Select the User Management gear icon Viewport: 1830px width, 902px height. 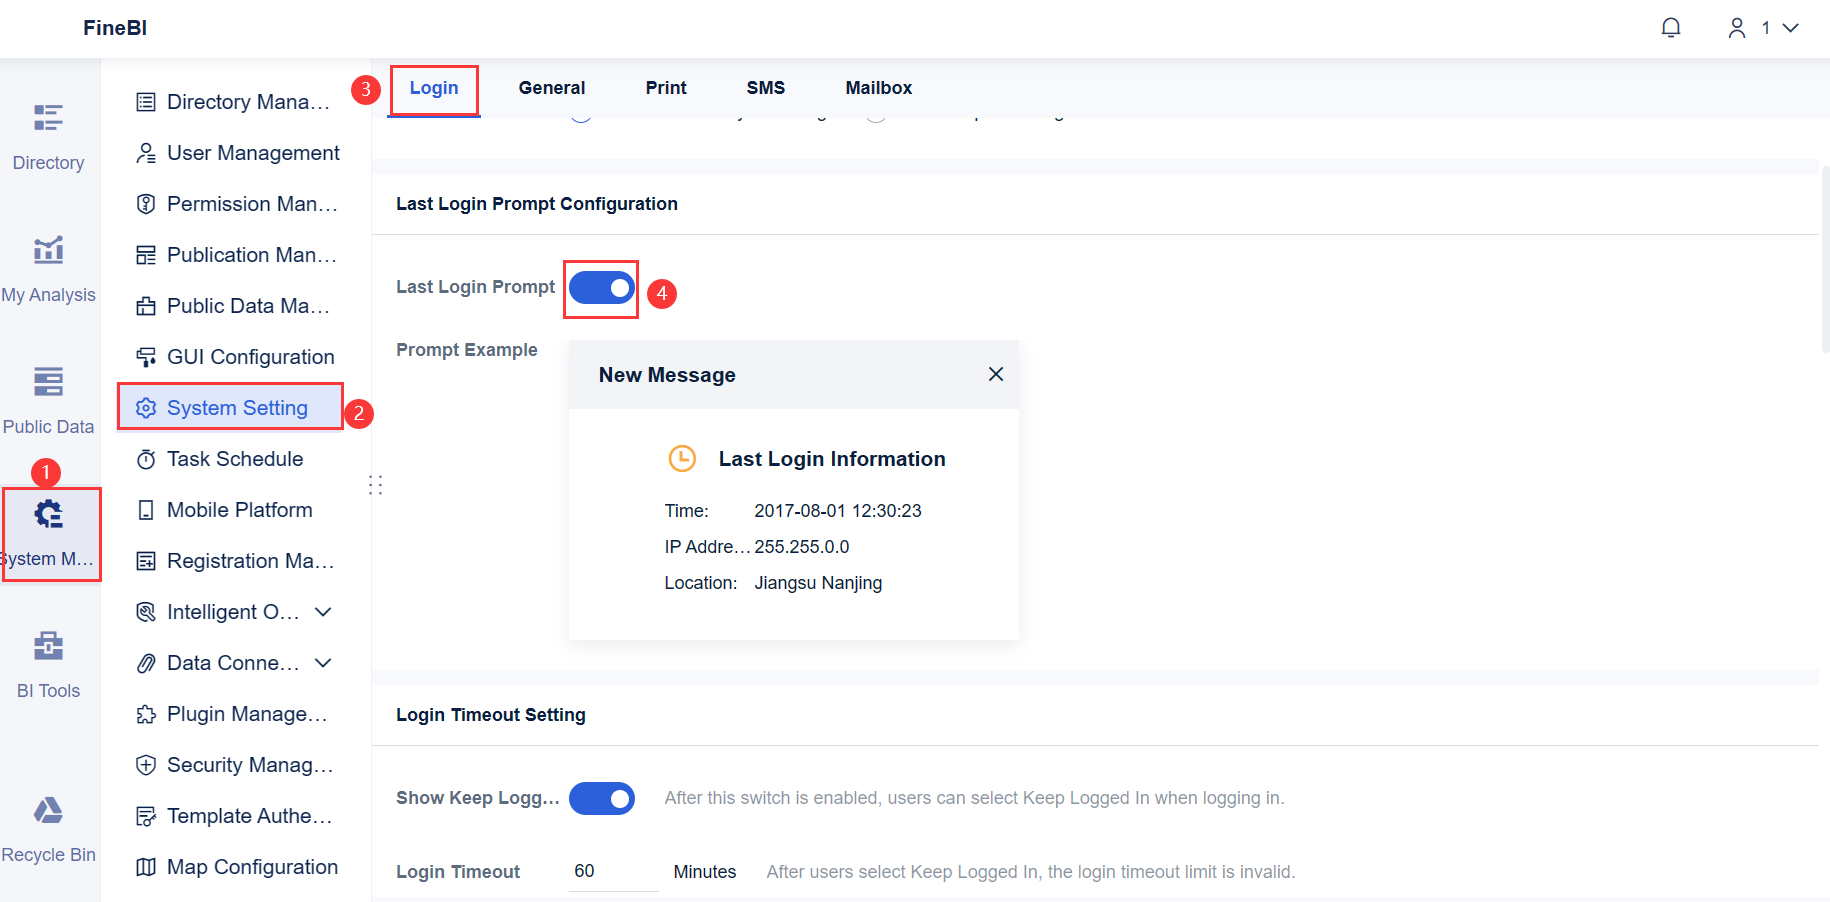pyautogui.click(x=146, y=152)
